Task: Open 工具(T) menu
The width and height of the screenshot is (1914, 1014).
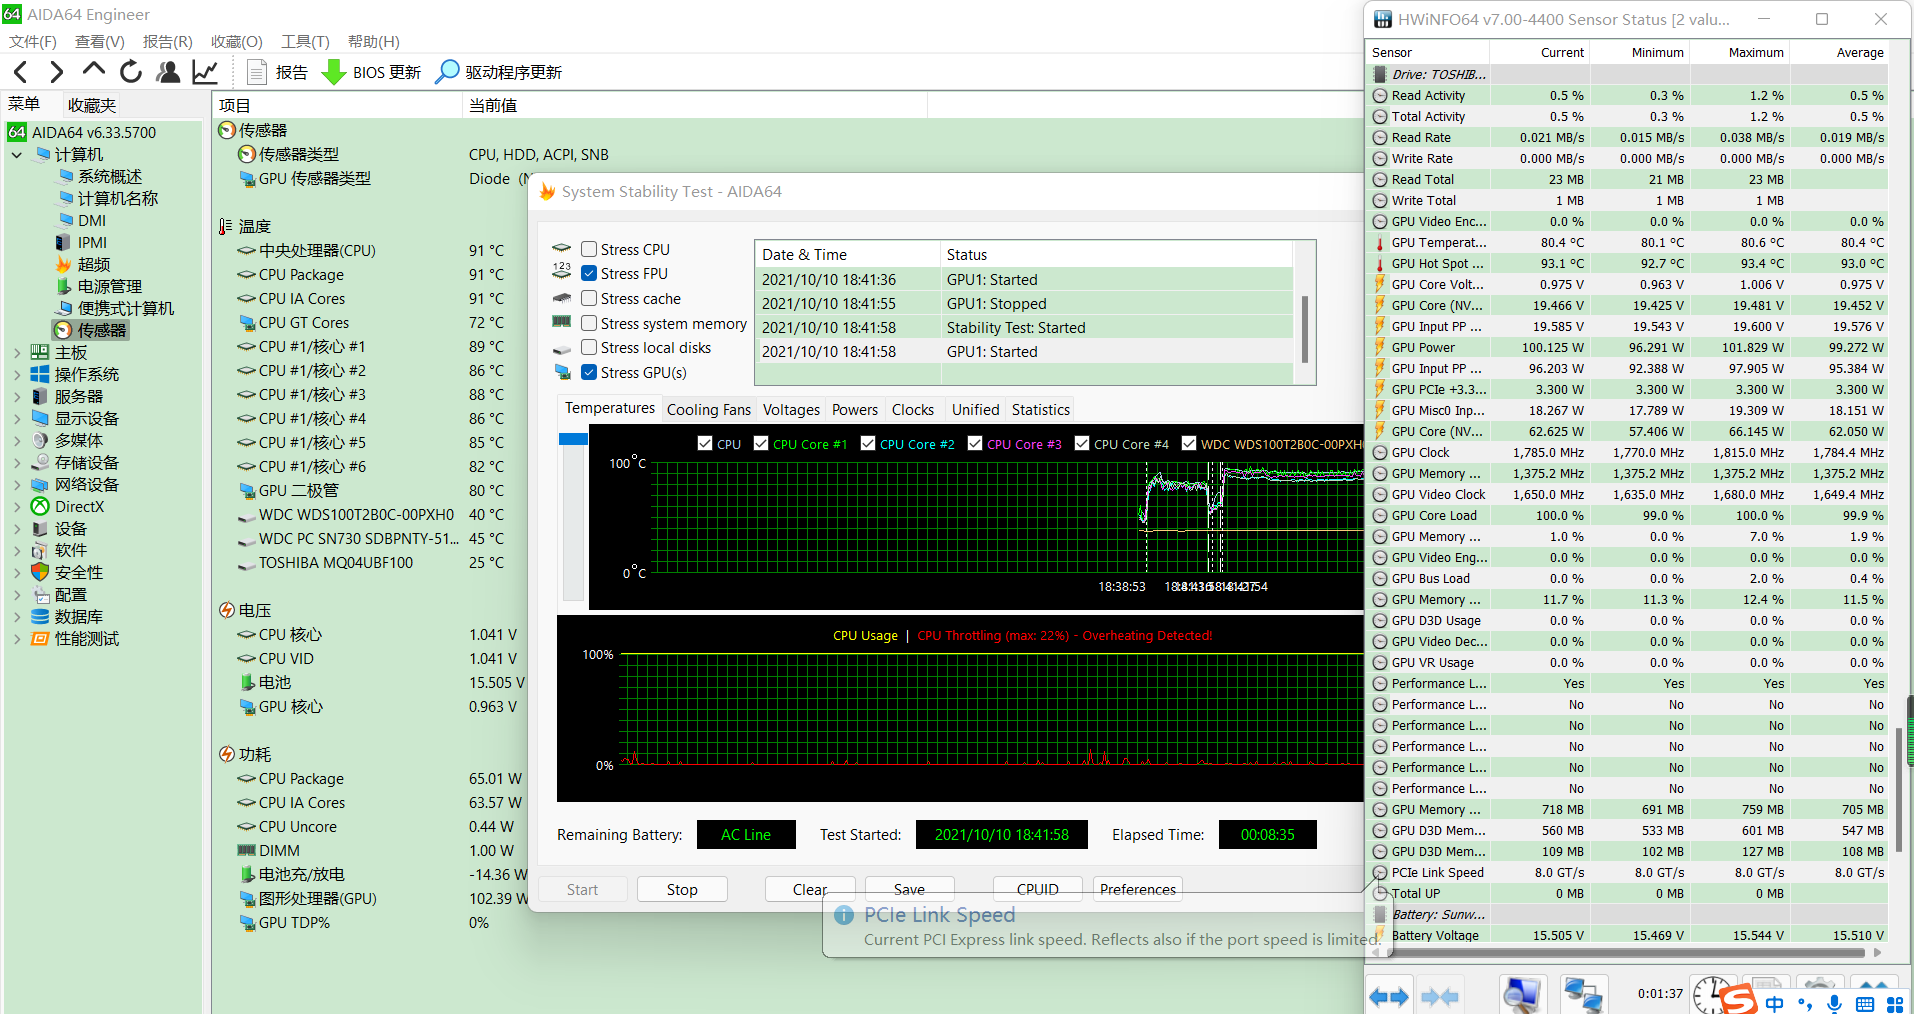Action: (305, 41)
